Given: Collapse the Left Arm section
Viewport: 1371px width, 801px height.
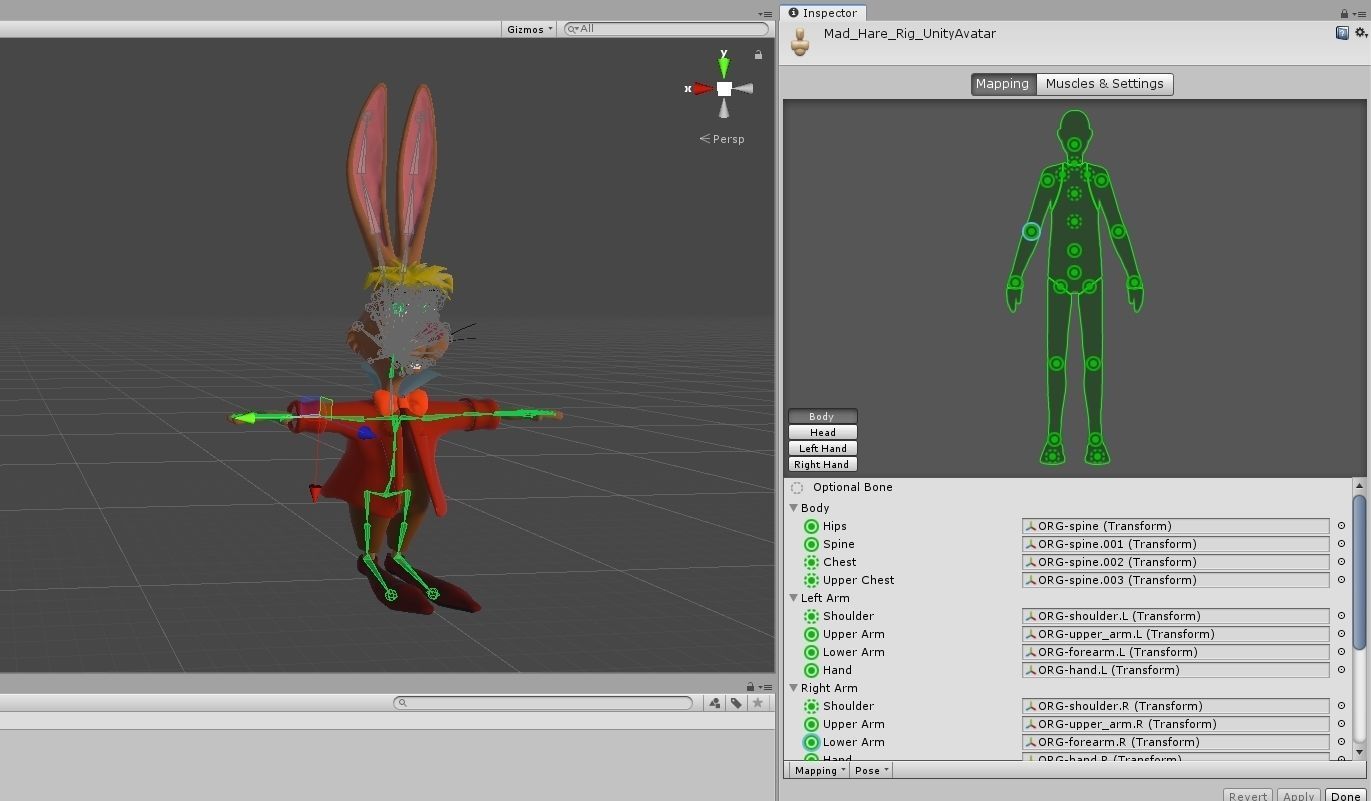Looking at the screenshot, I should point(794,598).
